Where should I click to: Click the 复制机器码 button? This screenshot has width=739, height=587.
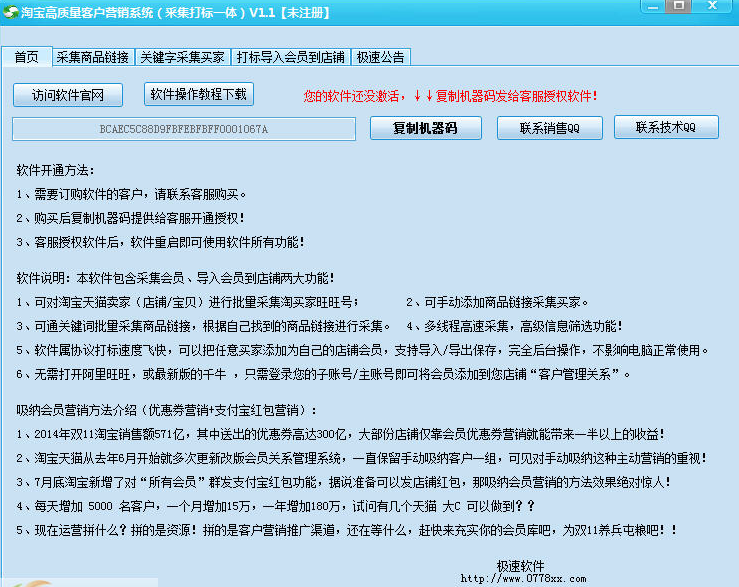(426, 128)
